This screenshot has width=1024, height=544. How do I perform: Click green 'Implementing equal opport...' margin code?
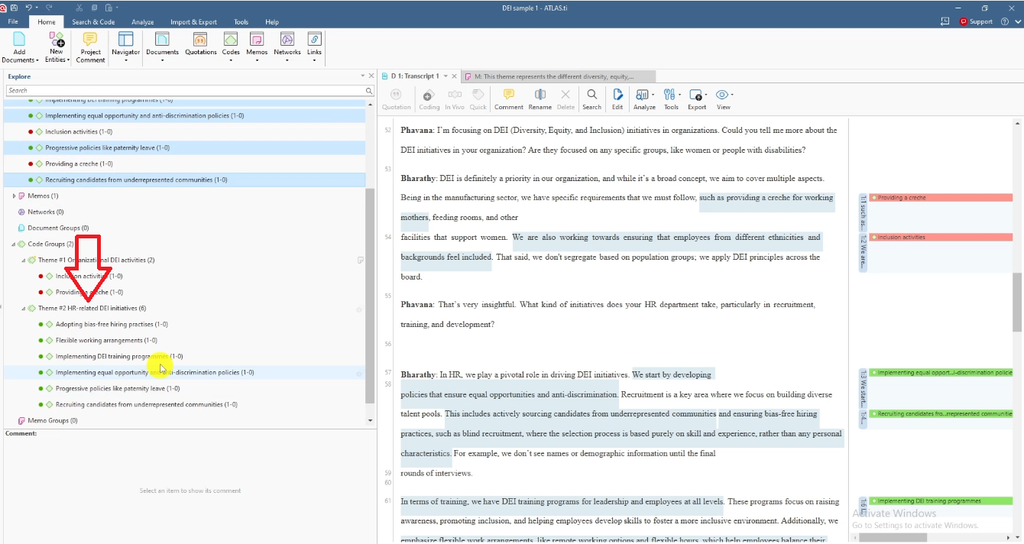pyautogui.click(x=941, y=372)
